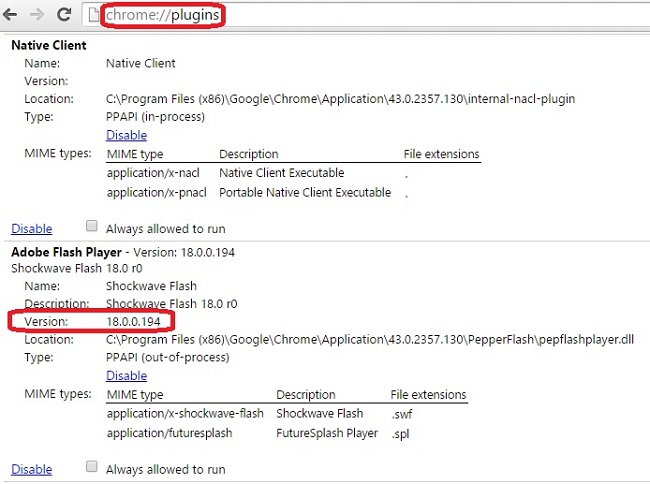The width and height of the screenshot is (650, 484).
Task: Click the Portable Native Client Executable description
Action: coord(305,193)
